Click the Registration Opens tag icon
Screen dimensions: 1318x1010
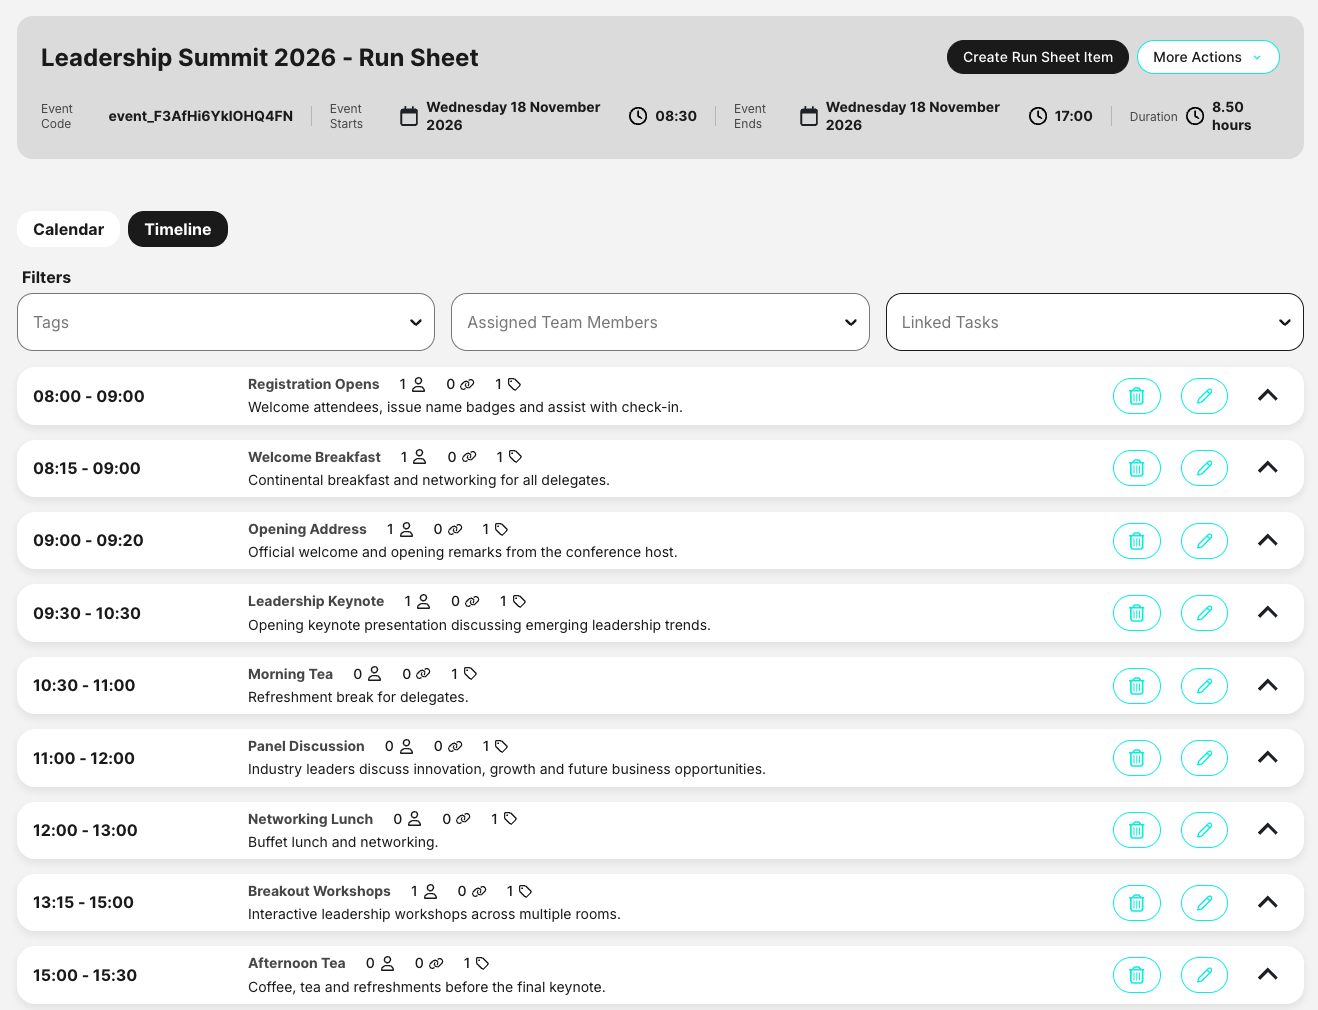pyautogui.click(x=514, y=384)
